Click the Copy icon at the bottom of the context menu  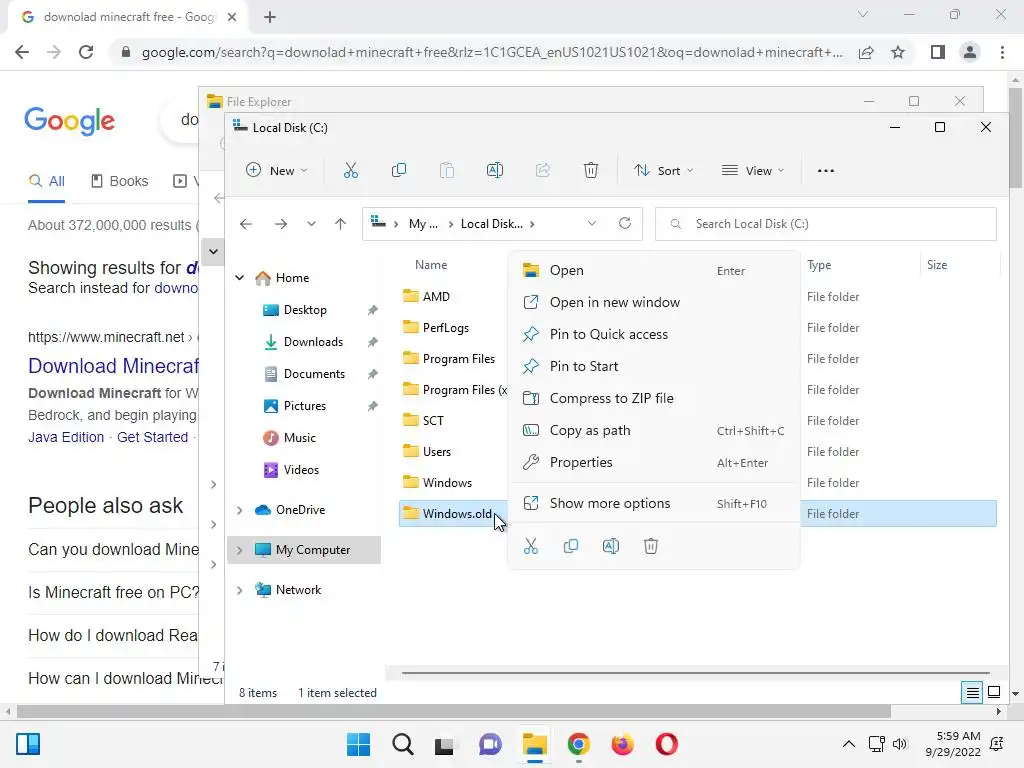click(x=571, y=546)
